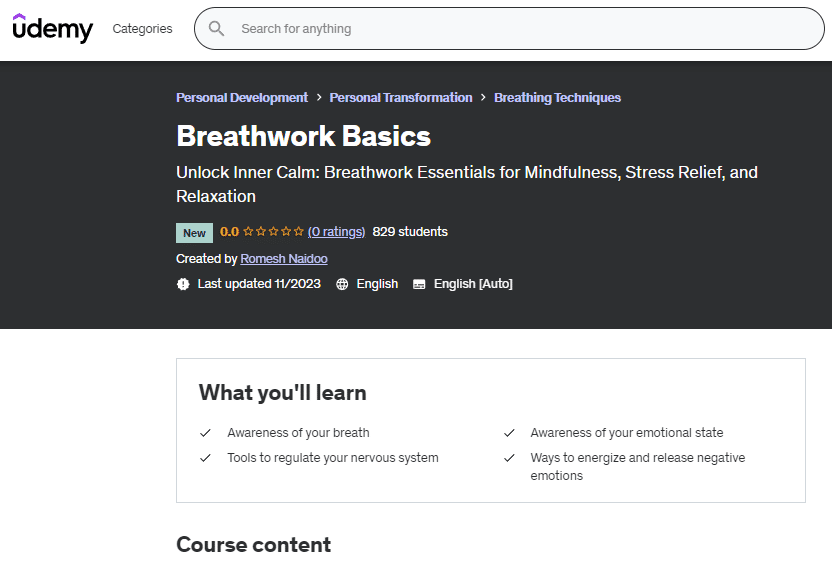Click the Udemy logo

52,28
